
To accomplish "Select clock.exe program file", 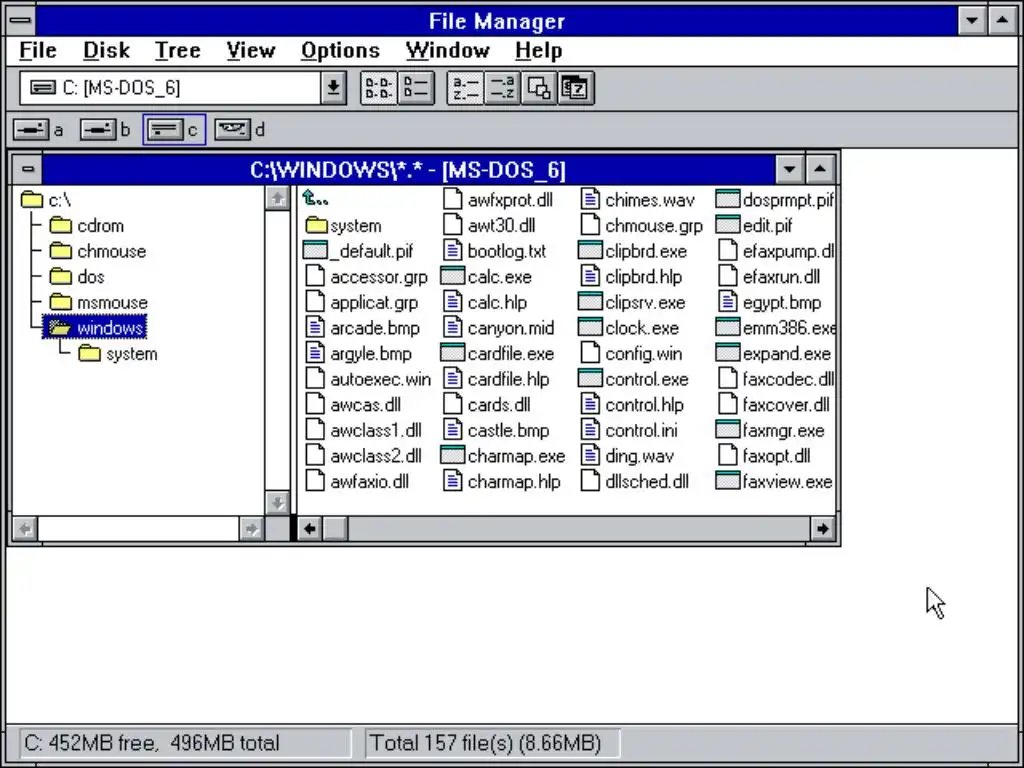I will (x=629, y=328).
